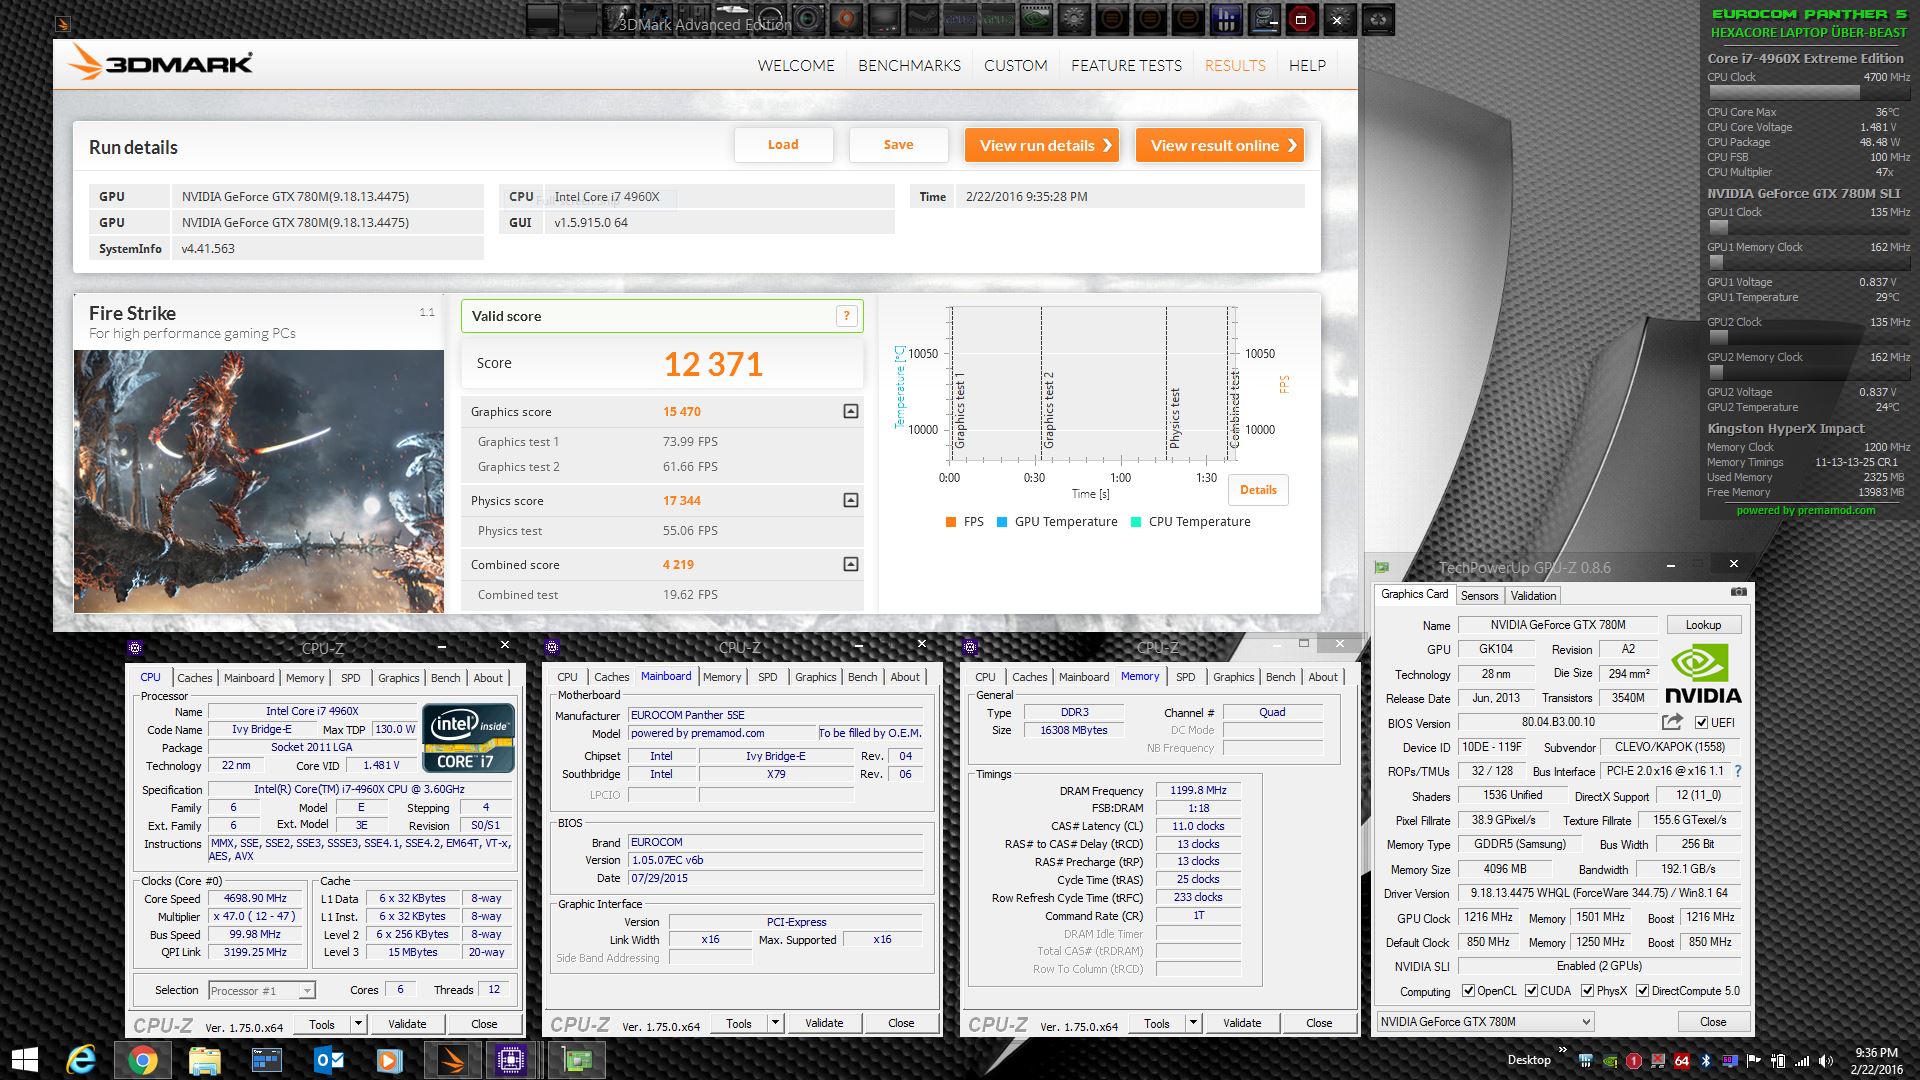Open Outlook from the taskbar
Image resolution: width=1920 pixels, height=1080 pixels.
(x=328, y=1060)
